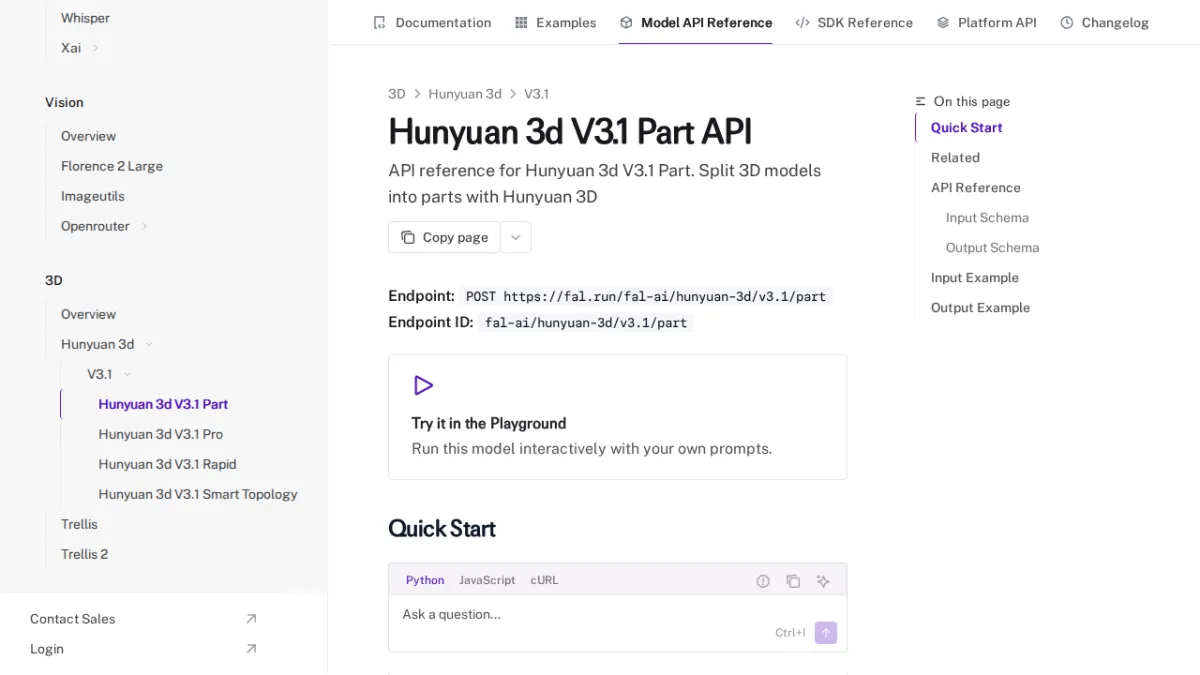This screenshot has width=1200, height=675.
Task: Click the Documentation book icon
Action: click(379, 22)
